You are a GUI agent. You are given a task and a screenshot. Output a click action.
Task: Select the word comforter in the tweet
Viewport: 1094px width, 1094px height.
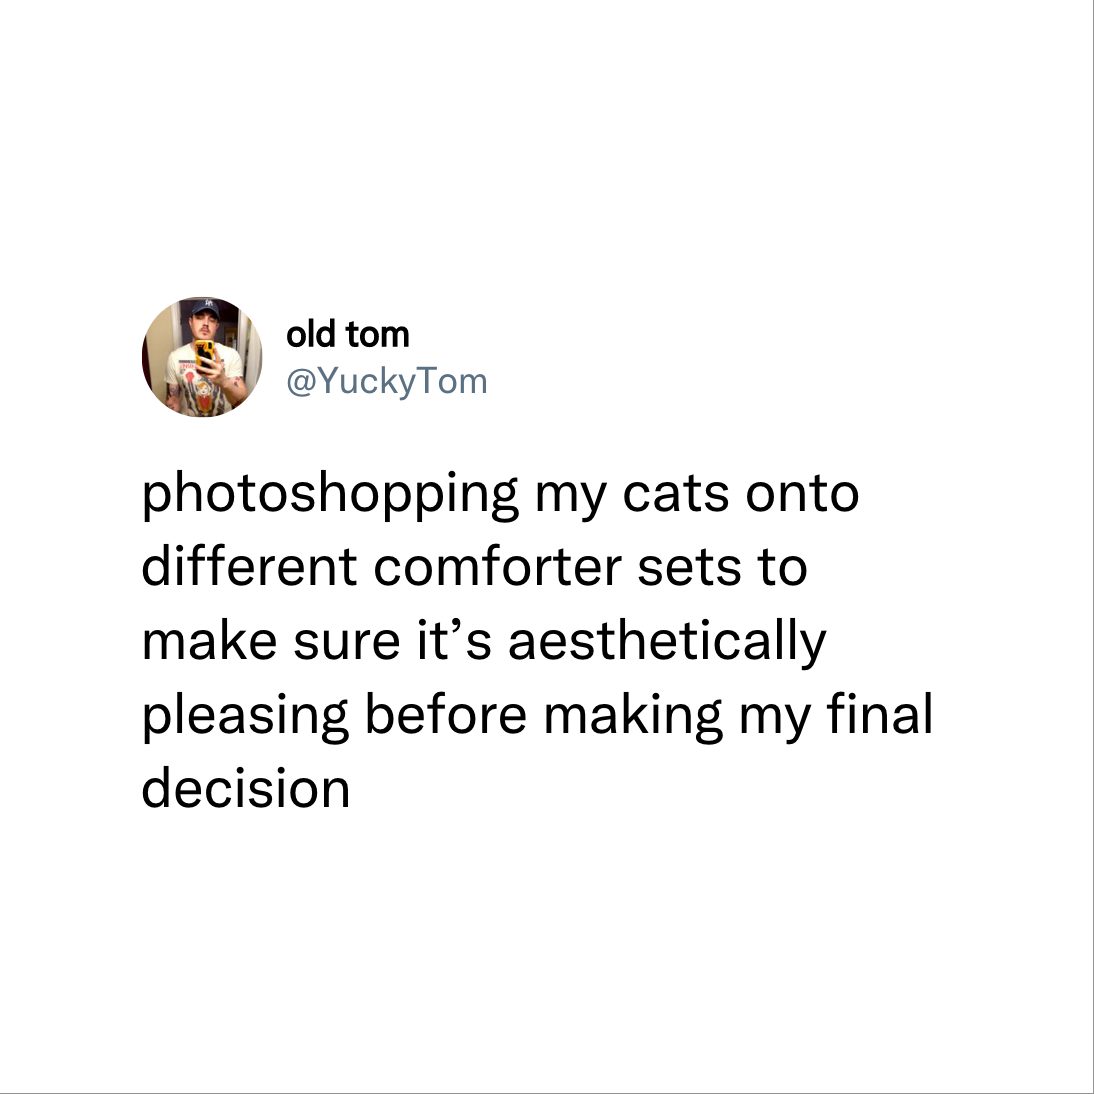coord(497,567)
